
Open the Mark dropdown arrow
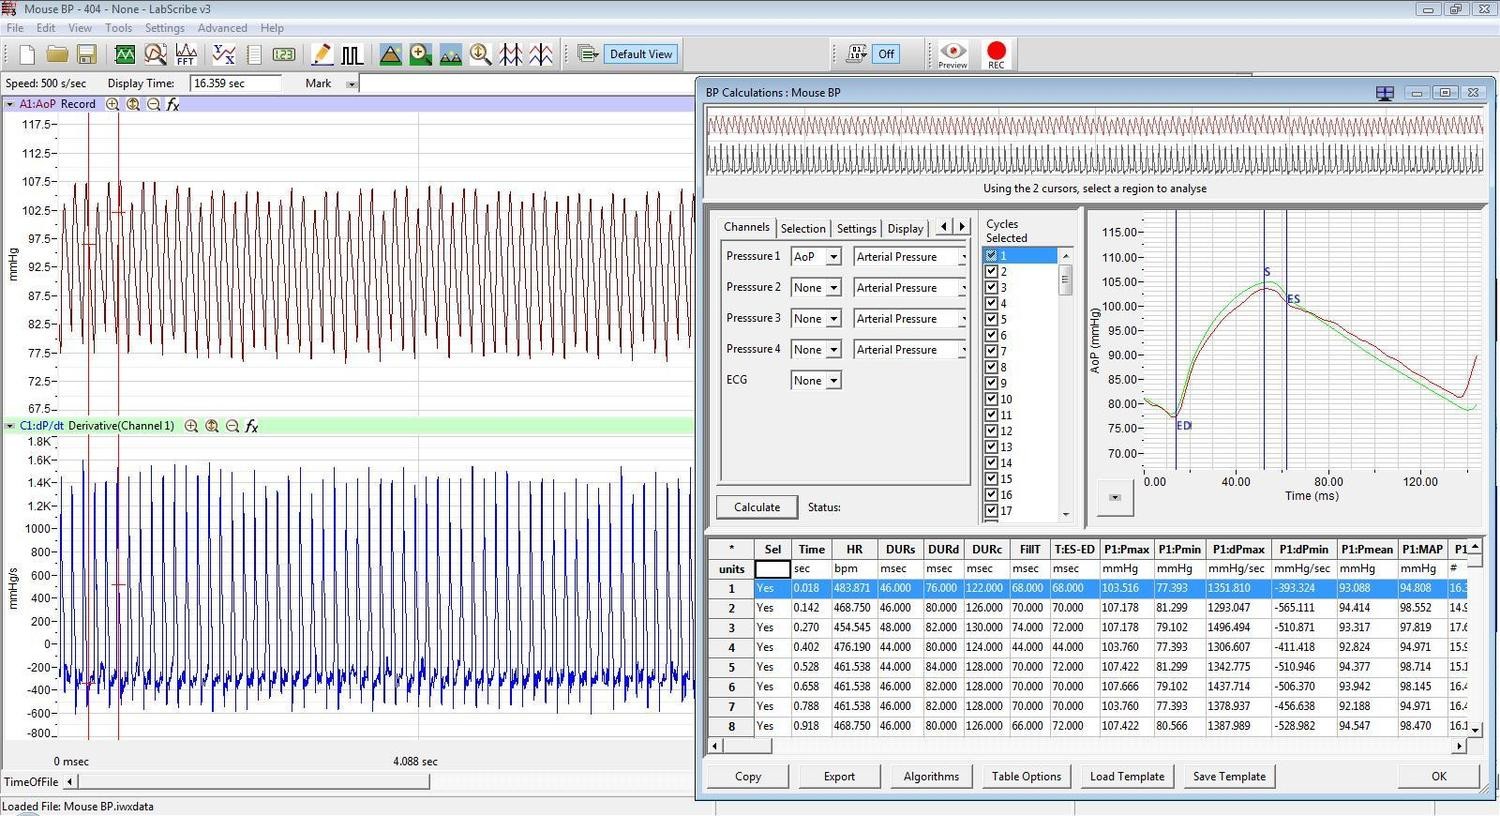pos(351,83)
